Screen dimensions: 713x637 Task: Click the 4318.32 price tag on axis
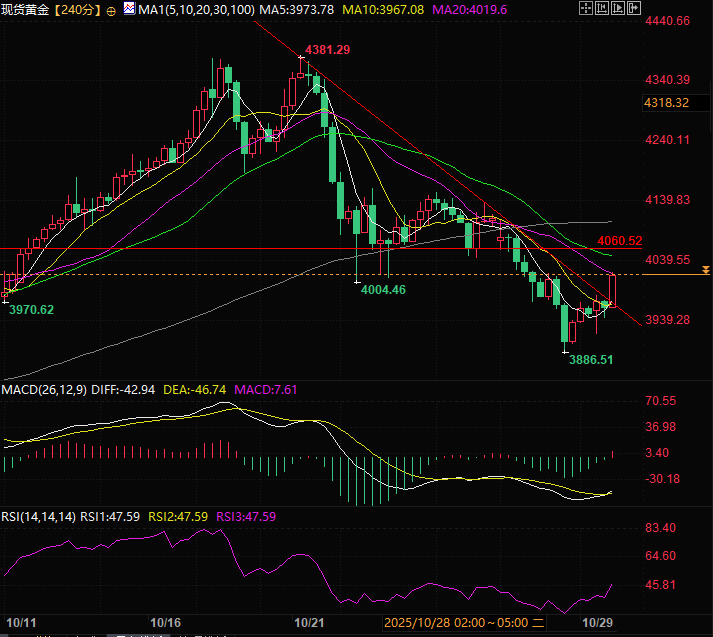[667, 102]
